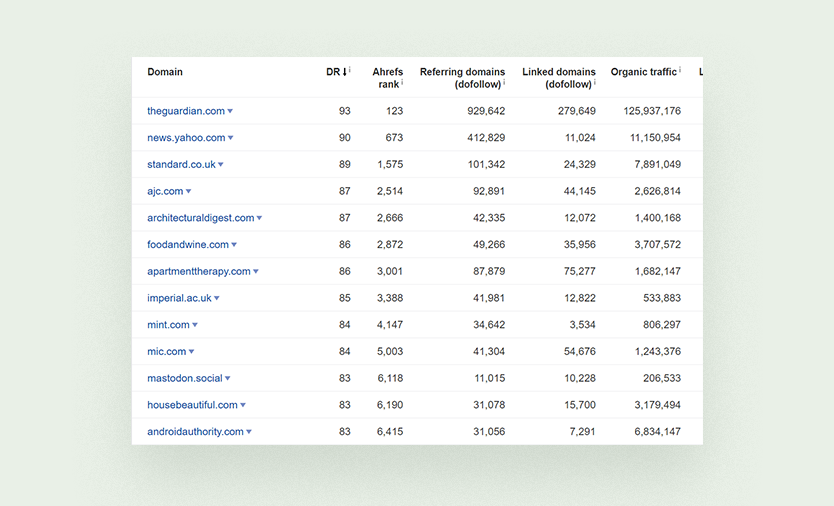Sort by Referring domains (dofollow) header
Image resolution: width=834 pixels, height=506 pixels.
462,78
